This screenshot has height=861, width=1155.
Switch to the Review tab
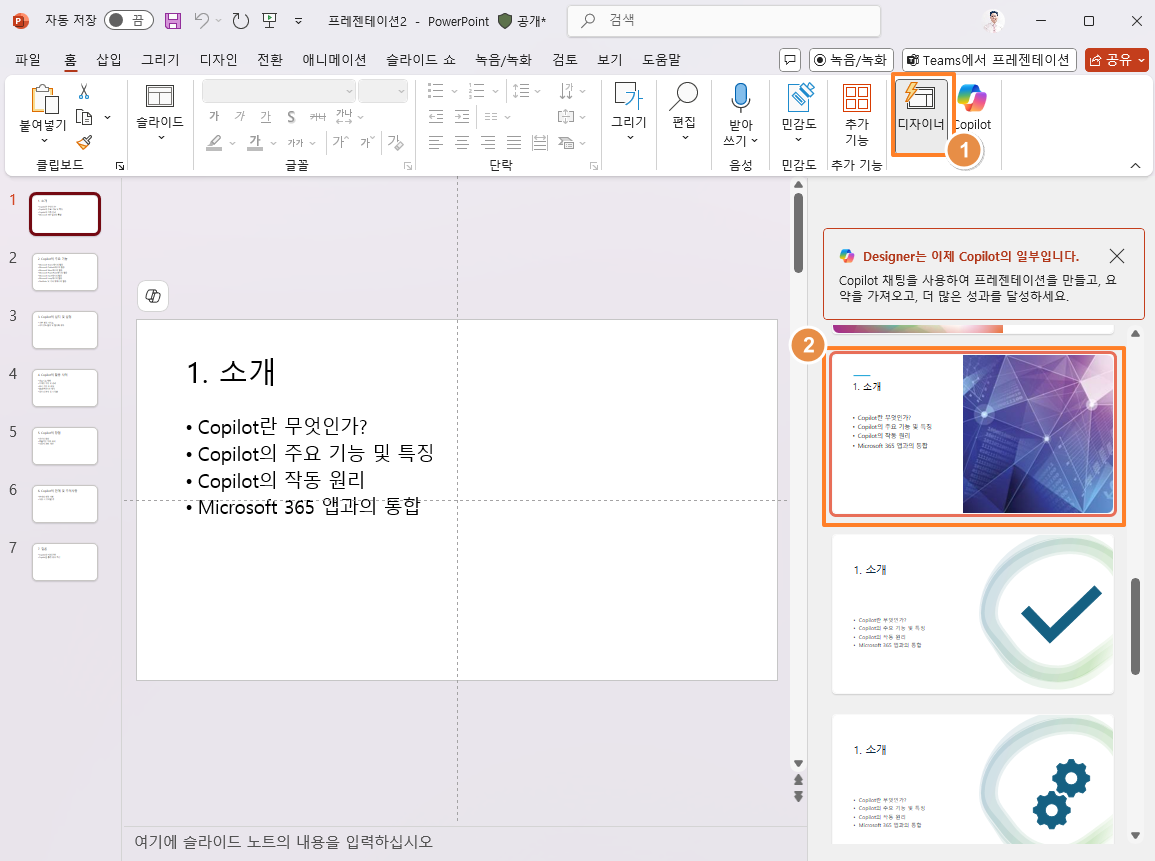tap(565, 60)
